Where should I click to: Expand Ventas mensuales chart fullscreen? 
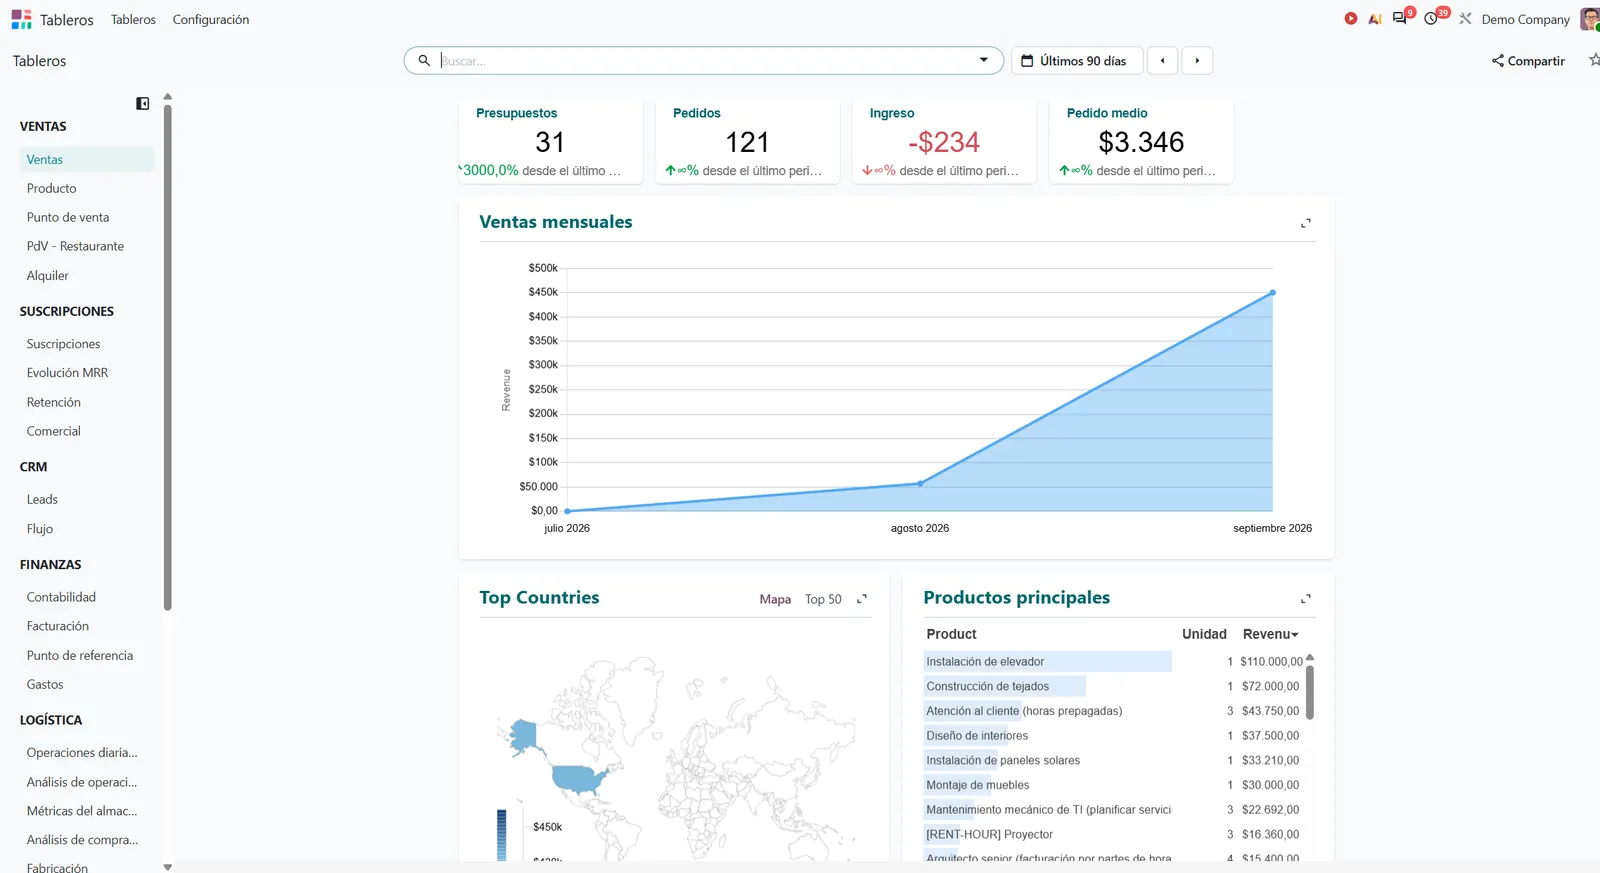1305,223
